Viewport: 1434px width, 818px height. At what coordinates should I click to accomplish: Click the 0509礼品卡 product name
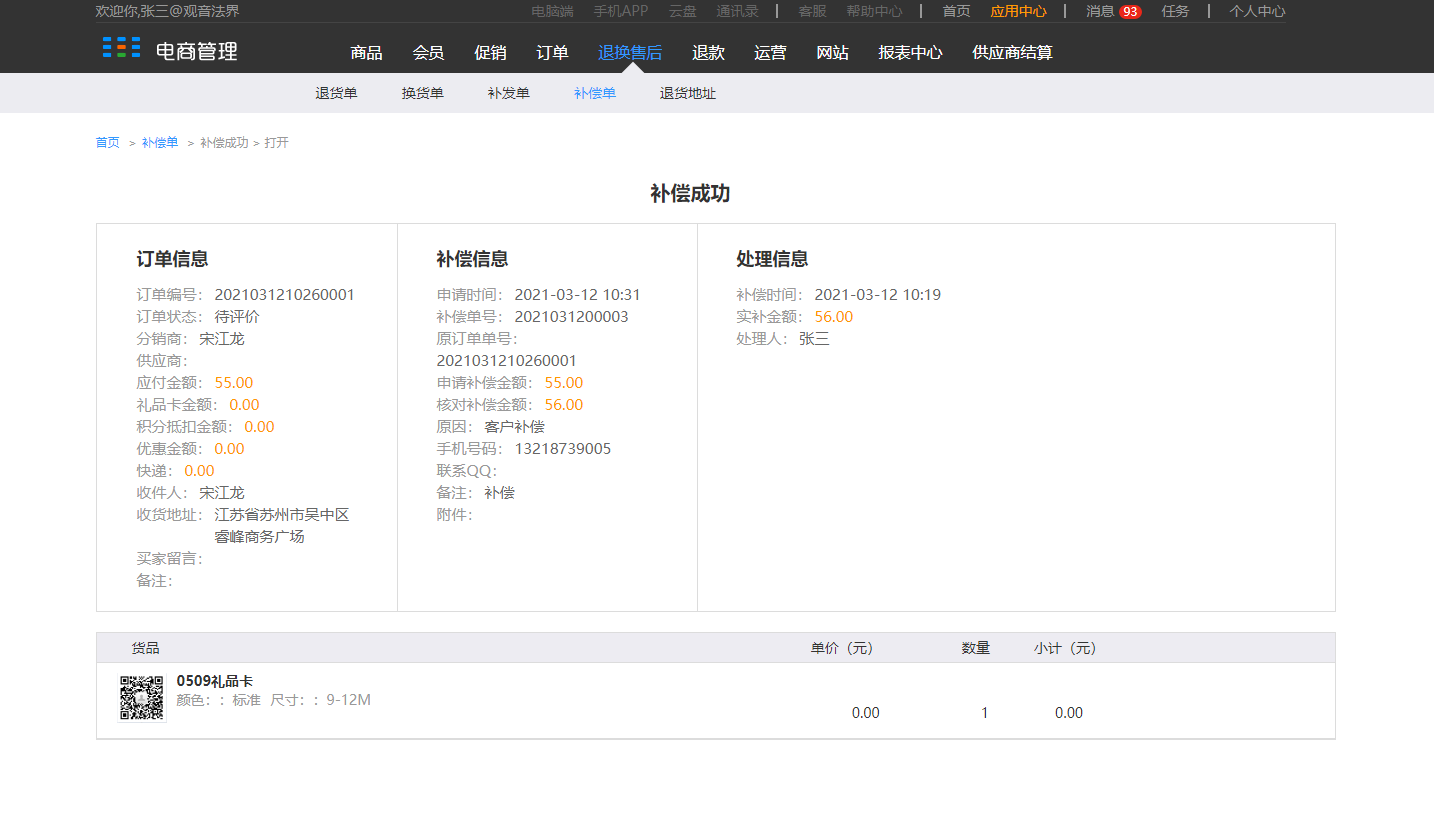coord(215,681)
